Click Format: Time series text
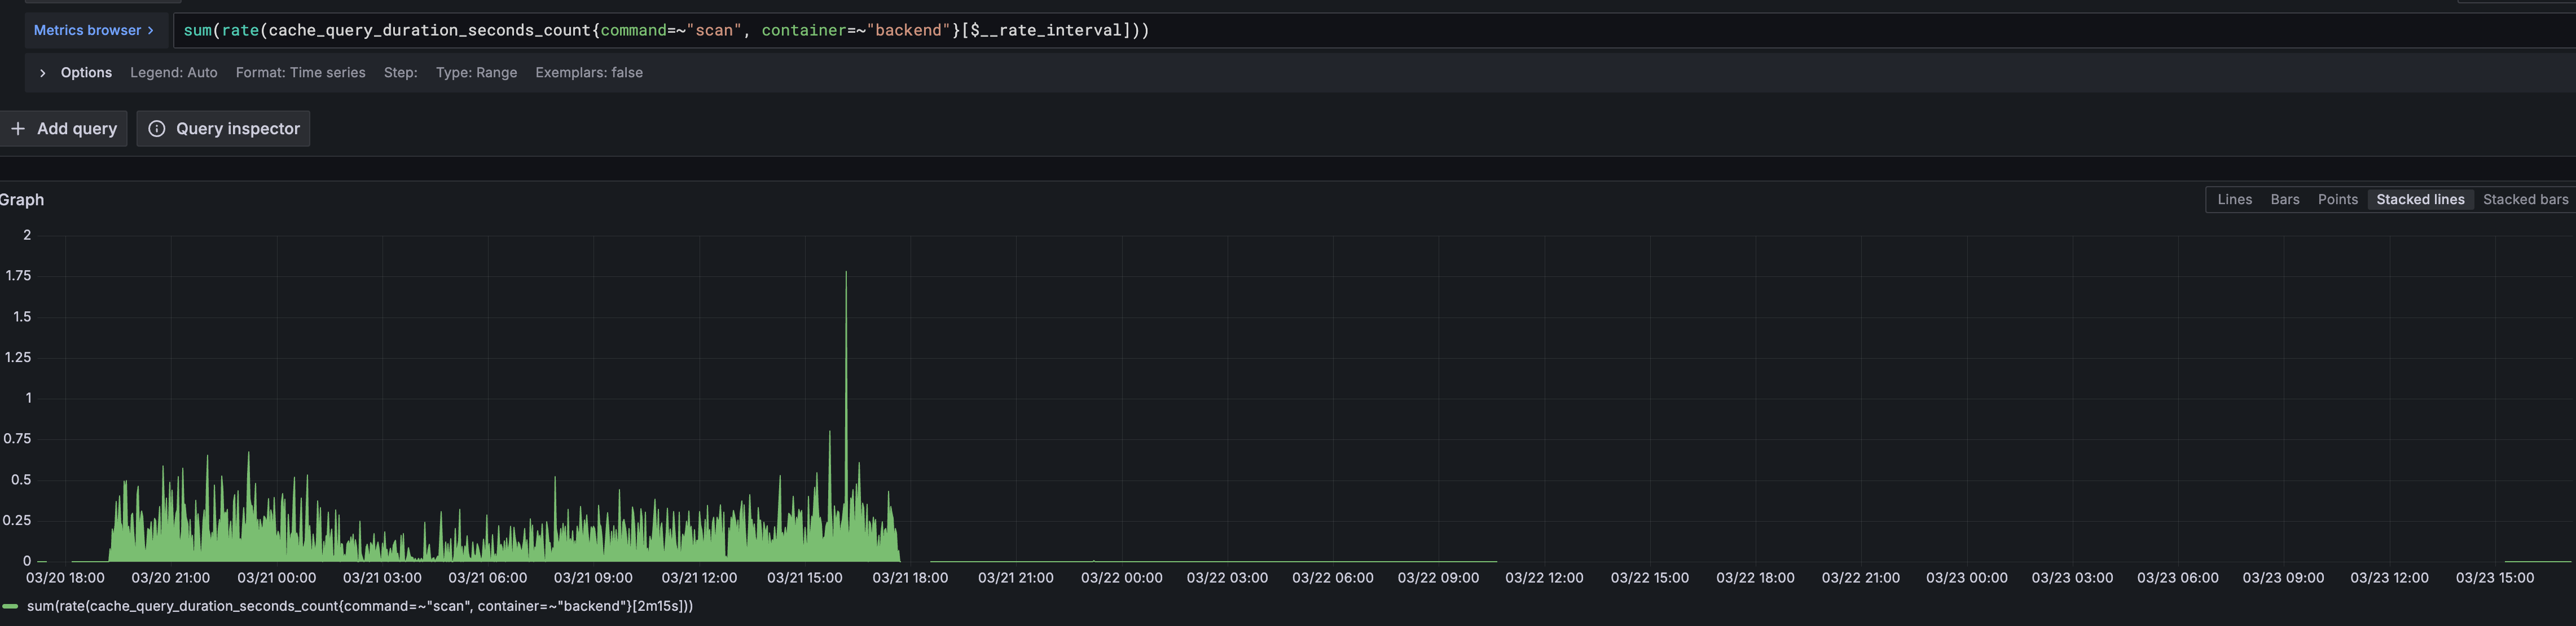2576x626 pixels. click(x=301, y=73)
